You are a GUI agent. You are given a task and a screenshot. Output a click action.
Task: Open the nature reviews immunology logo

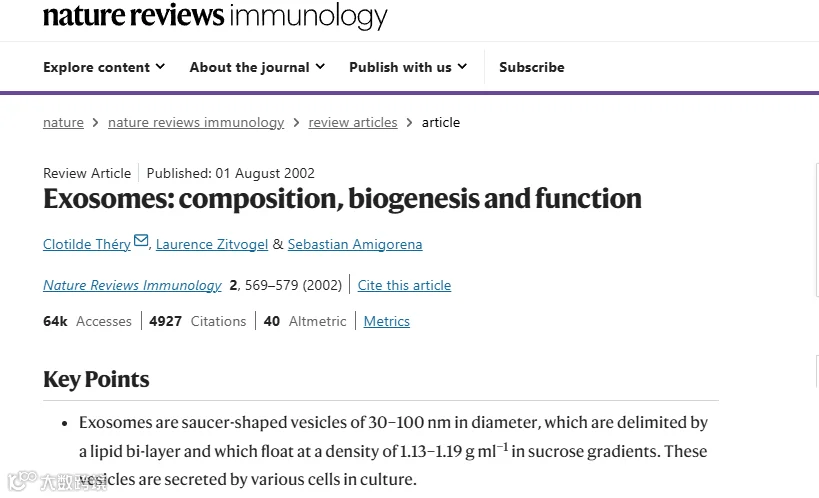215,16
